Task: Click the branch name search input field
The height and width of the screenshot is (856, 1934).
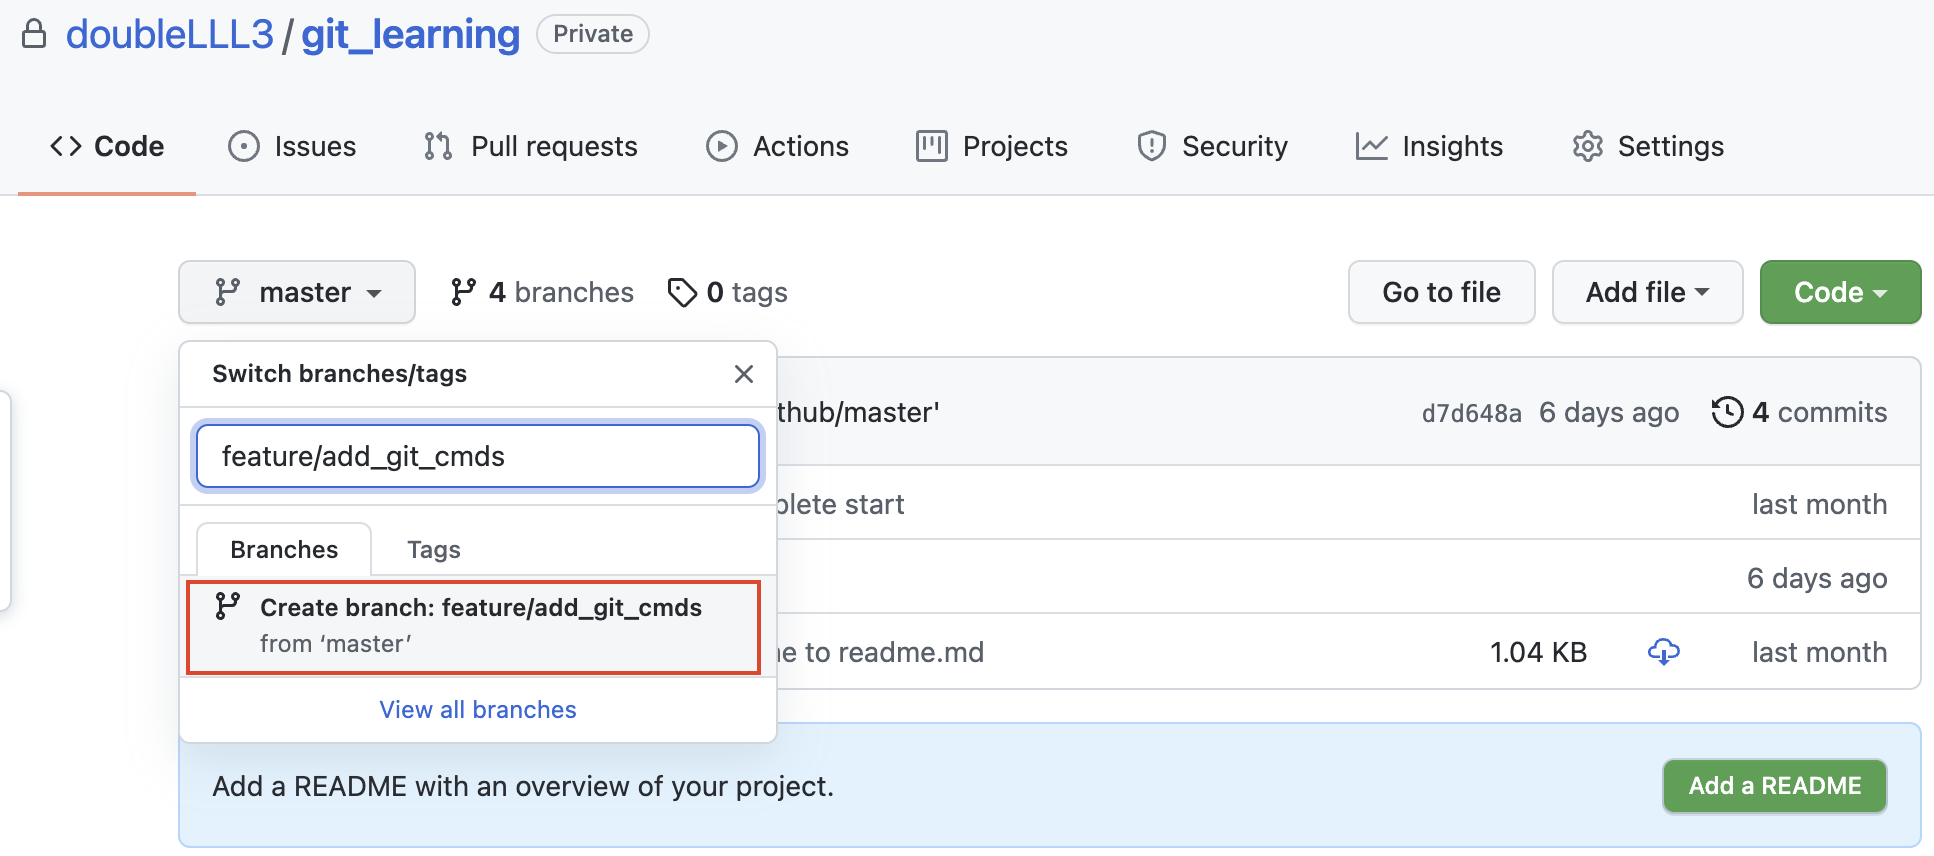Action: [x=478, y=456]
